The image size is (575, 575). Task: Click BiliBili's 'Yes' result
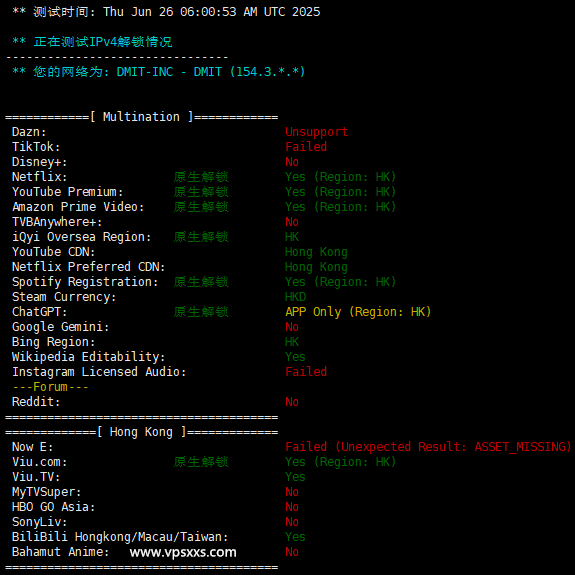(295, 537)
